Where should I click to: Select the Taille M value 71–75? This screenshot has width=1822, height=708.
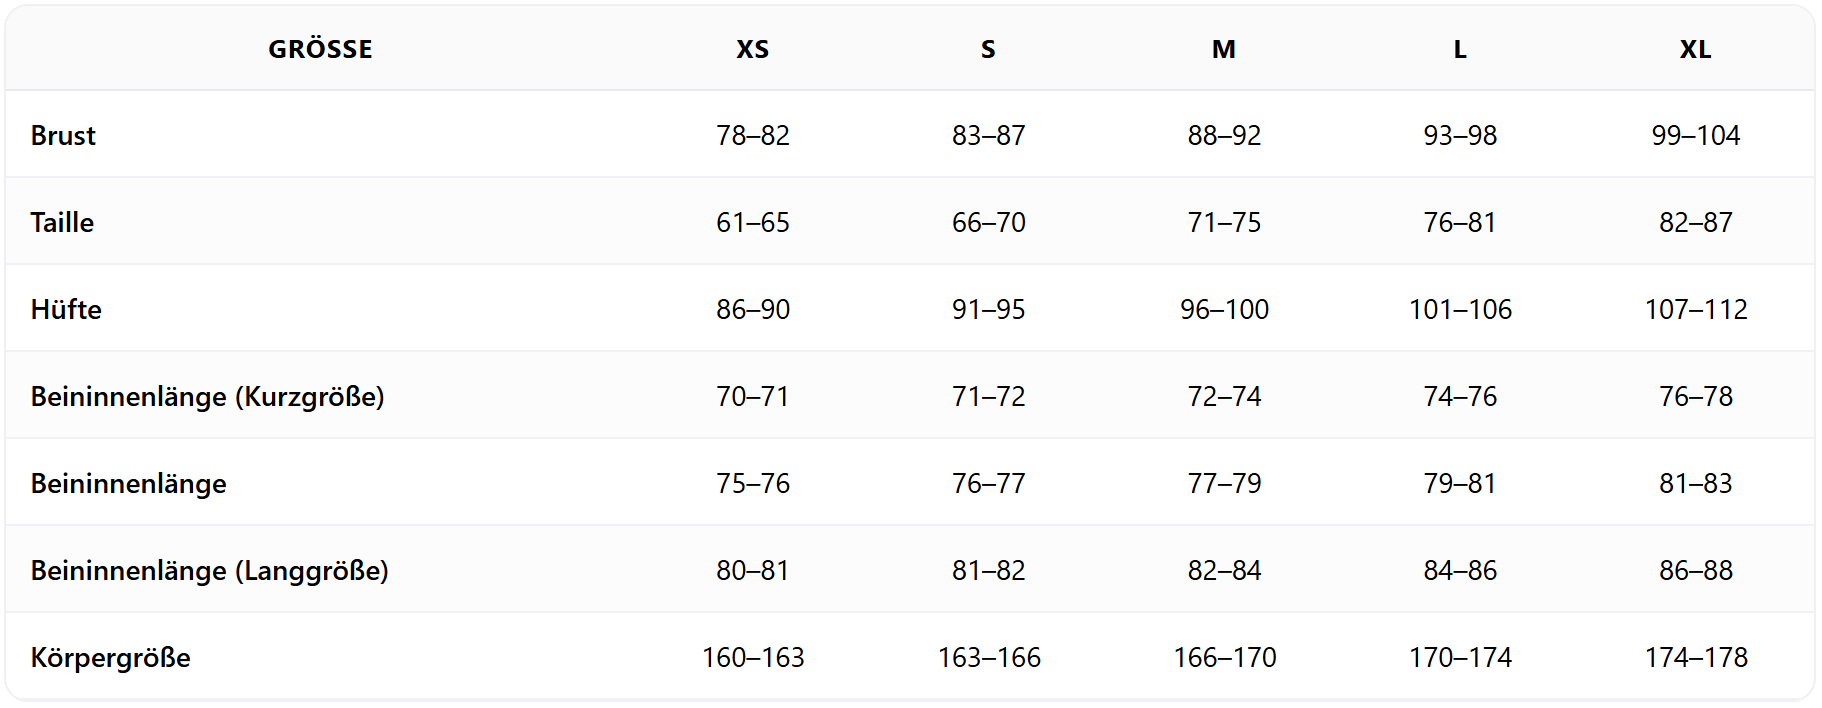[1224, 222]
